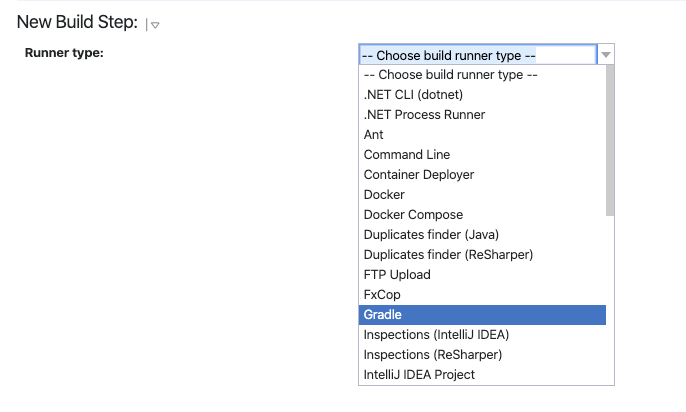Select the Command Line runner

[x=407, y=155]
